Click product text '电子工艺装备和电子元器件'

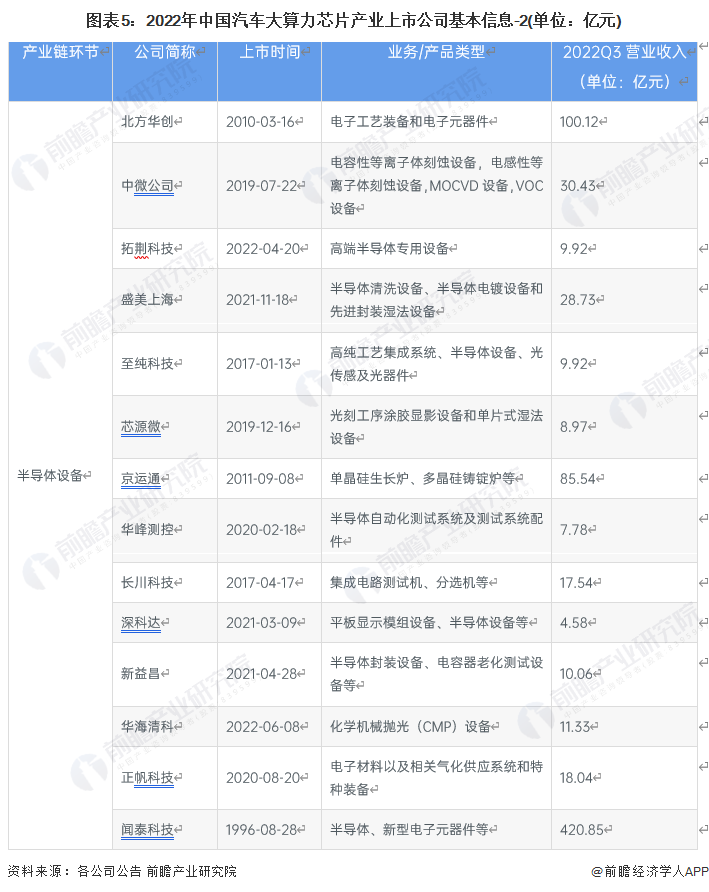pos(409,122)
